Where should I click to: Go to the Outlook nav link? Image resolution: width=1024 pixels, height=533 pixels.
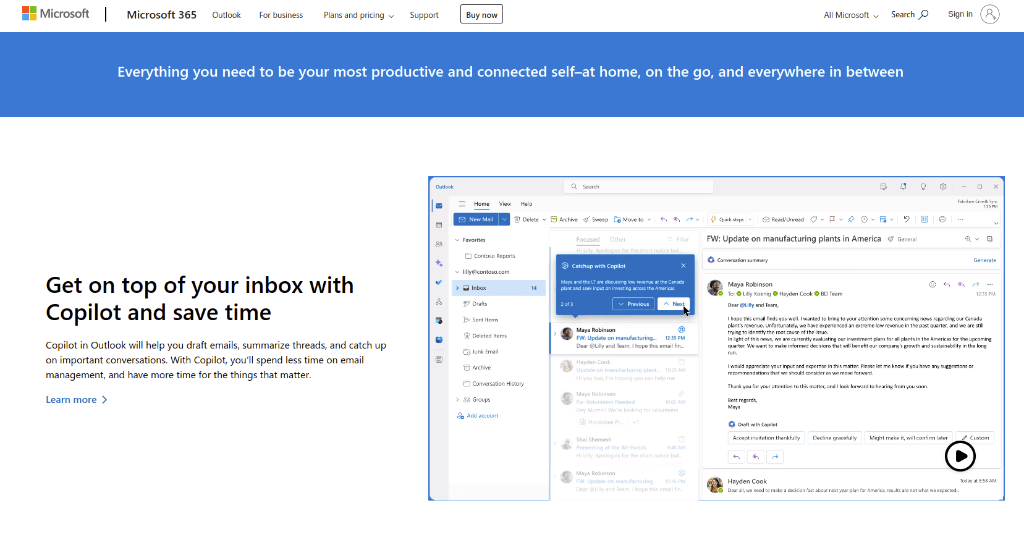[226, 15]
